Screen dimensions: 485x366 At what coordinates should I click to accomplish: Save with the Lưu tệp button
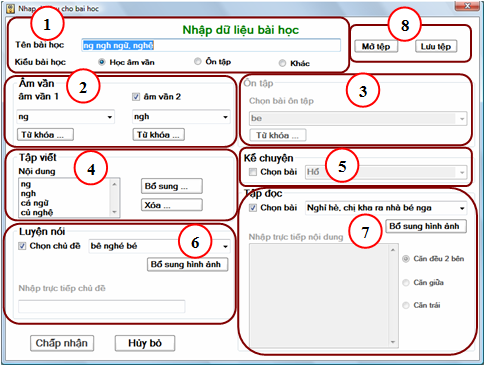tap(436, 46)
